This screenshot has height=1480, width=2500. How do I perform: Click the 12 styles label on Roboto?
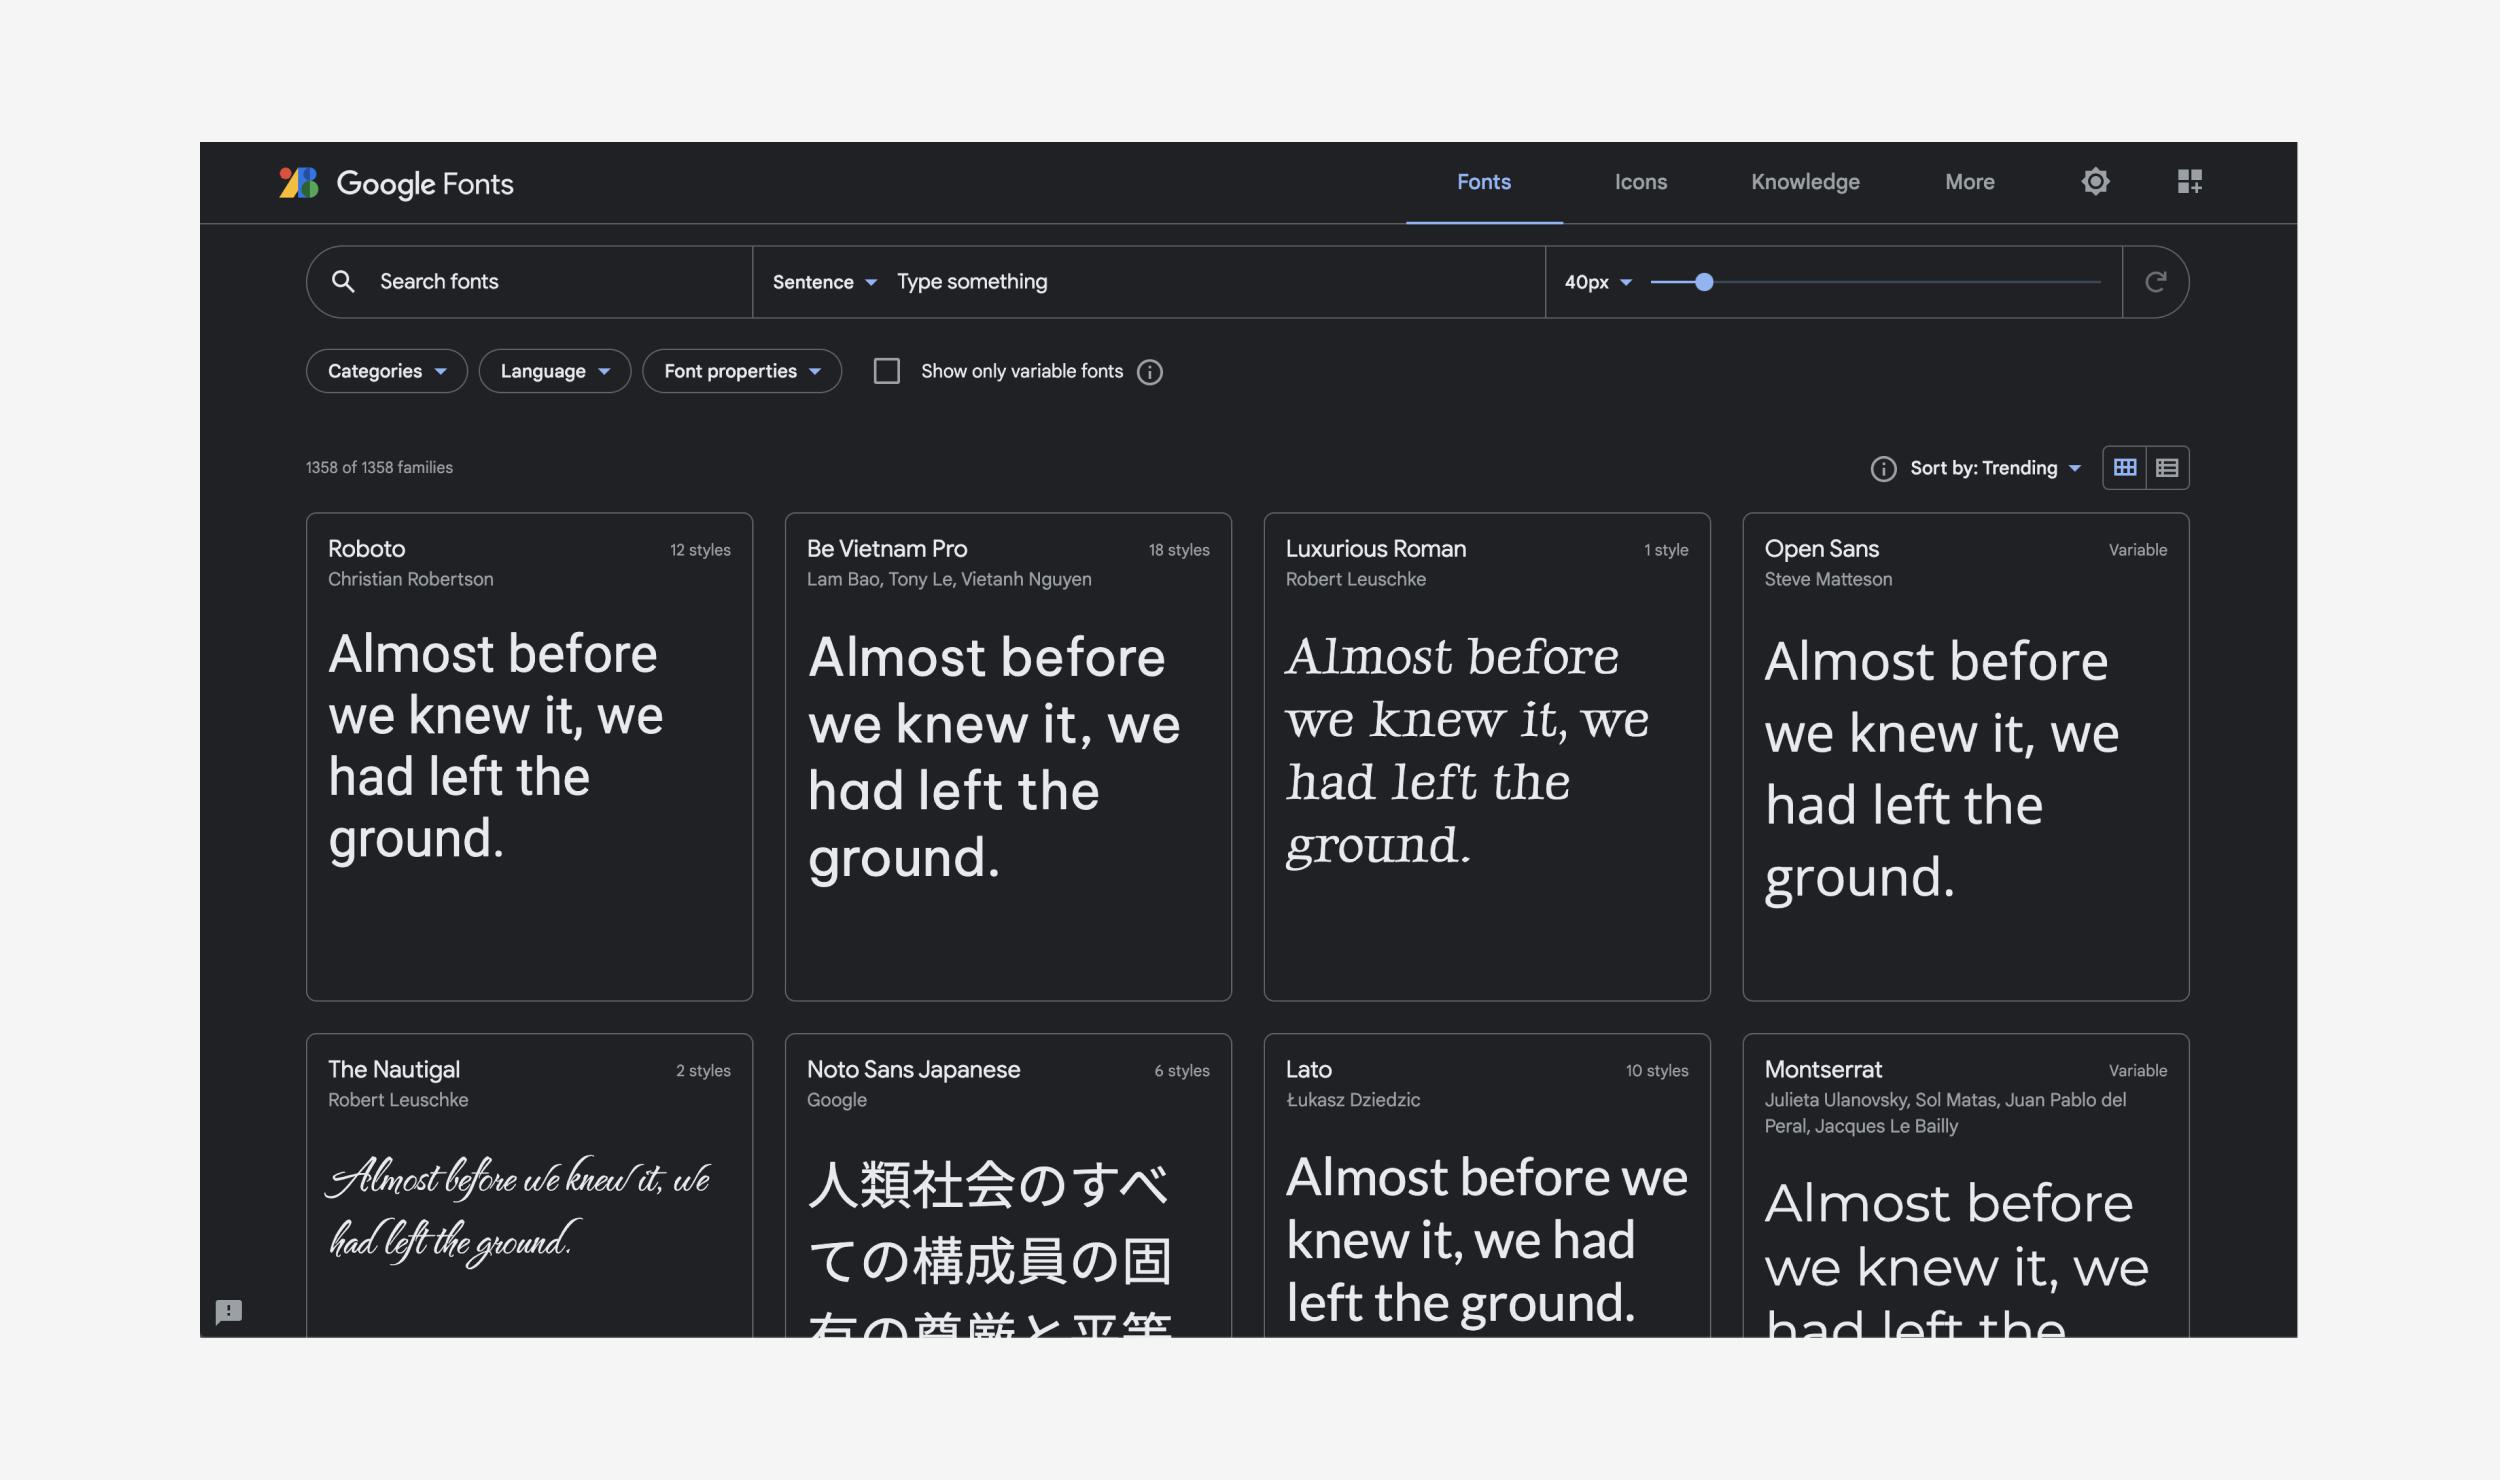tap(700, 550)
